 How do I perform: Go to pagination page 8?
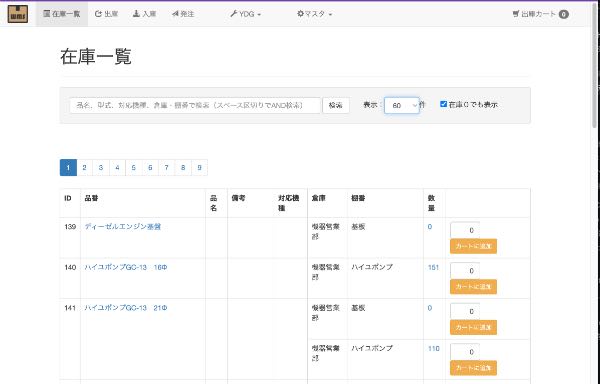[x=183, y=168]
